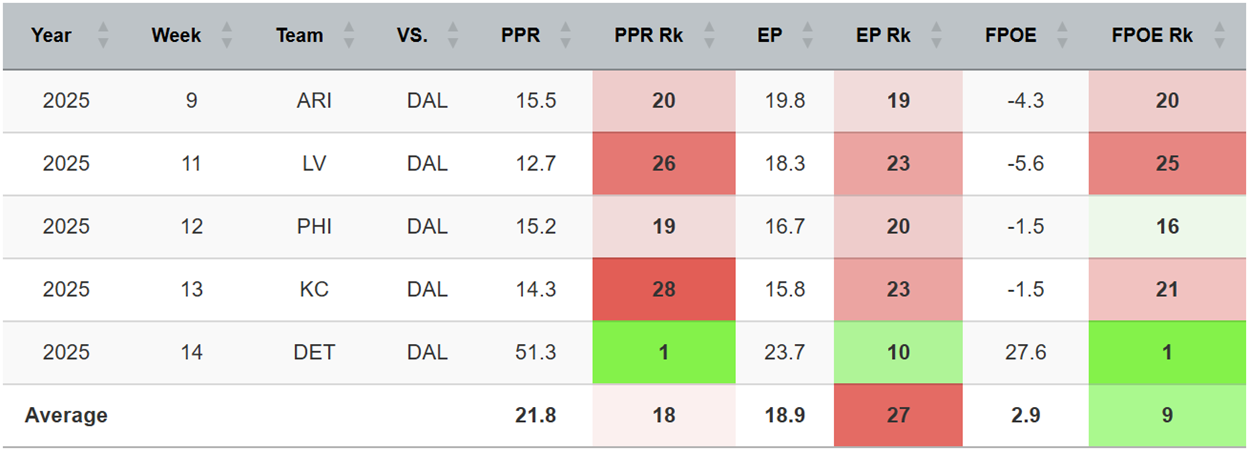This screenshot has width=1249, height=451.
Task: Click the "Team" column header label
Action: tap(300, 36)
